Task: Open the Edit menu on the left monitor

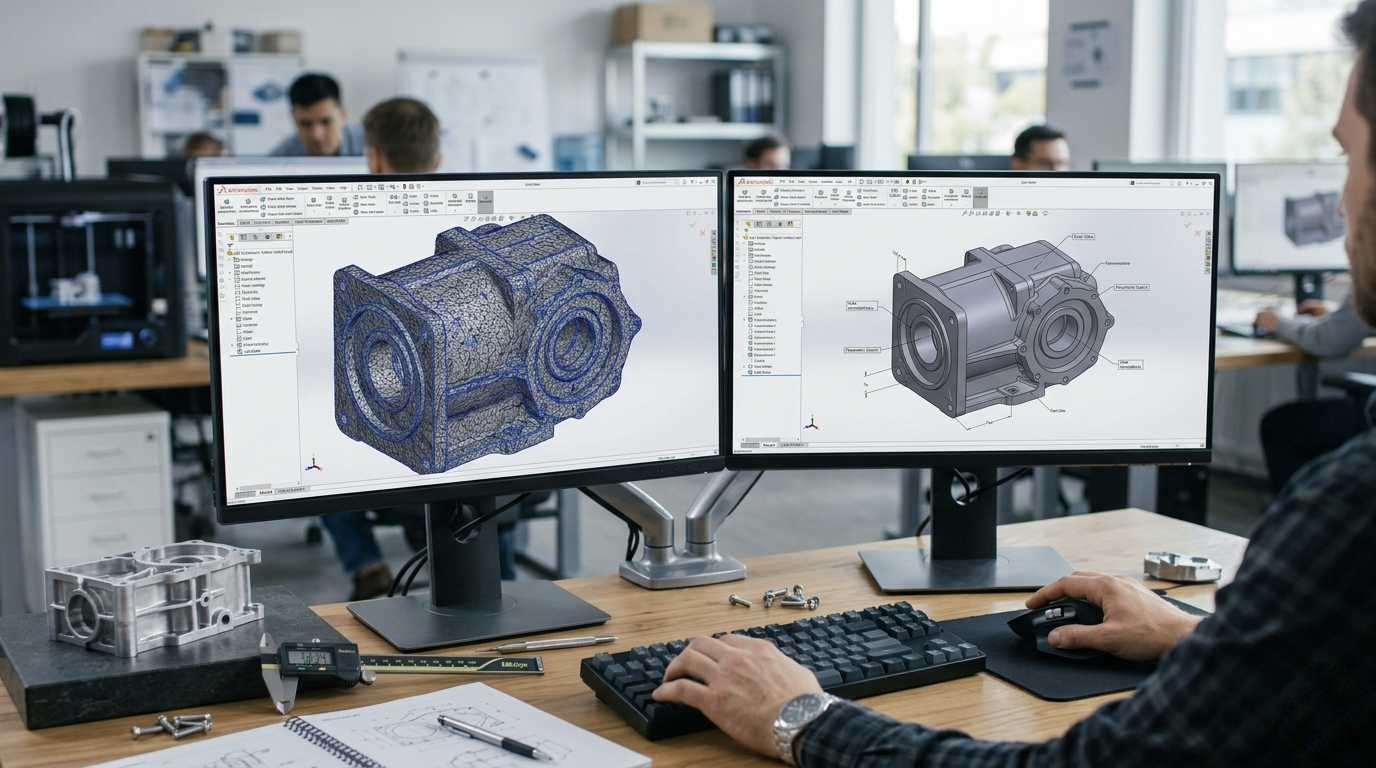Action: [279, 189]
